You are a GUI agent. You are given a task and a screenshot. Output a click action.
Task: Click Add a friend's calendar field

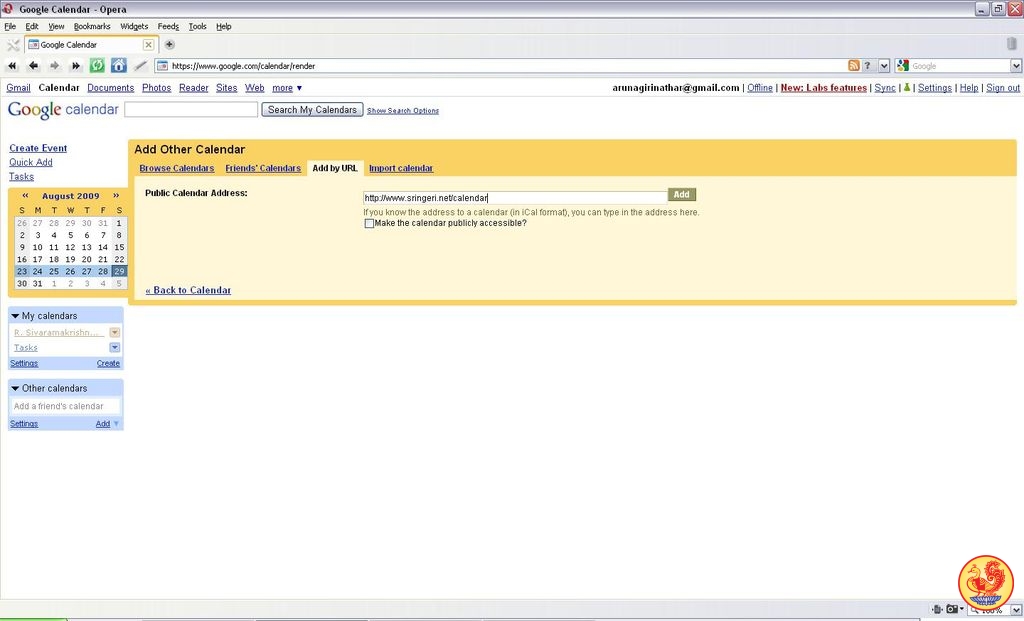(x=65, y=406)
